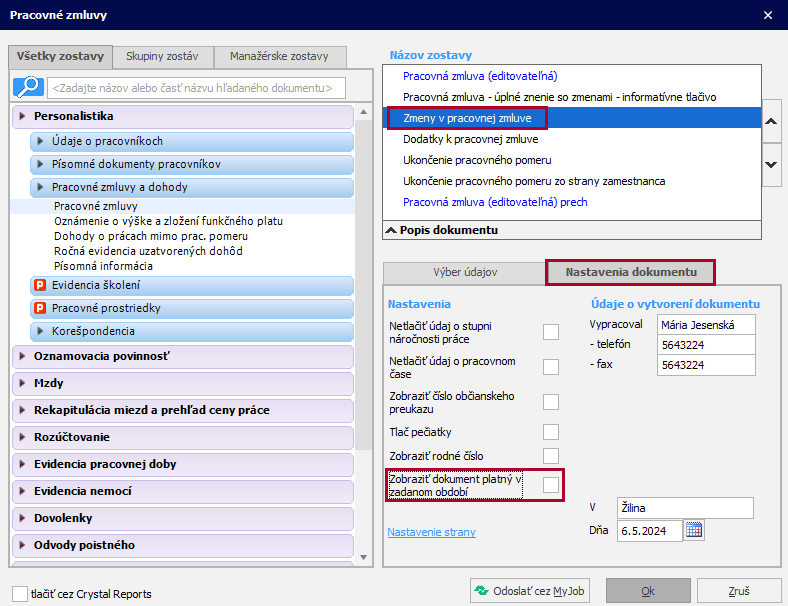Image resolution: width=788 pixels, height=606 pixels.
Task: Close the Pracovné zmluvy dialog window
Action: (x=767, y=15)
